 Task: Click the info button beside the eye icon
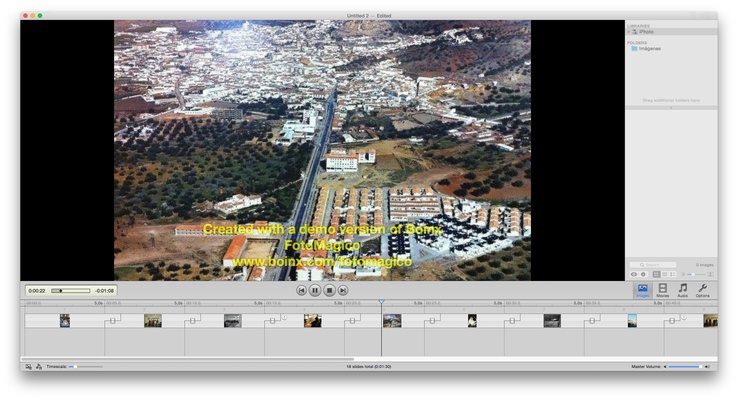[643, 274]
